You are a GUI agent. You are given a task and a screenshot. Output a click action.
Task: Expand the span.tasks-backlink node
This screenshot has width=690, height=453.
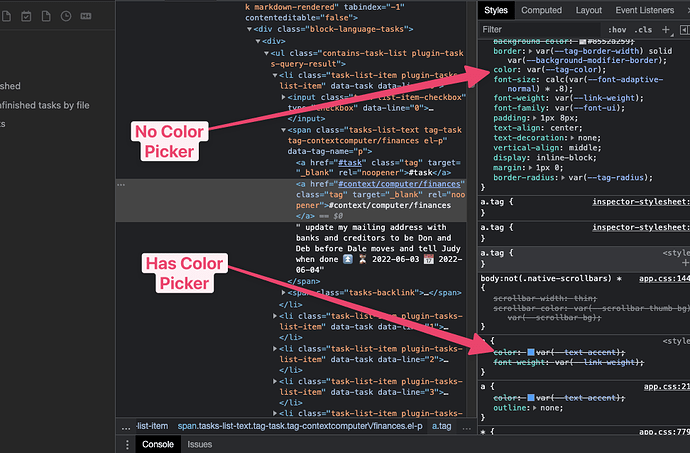point(283,292)
